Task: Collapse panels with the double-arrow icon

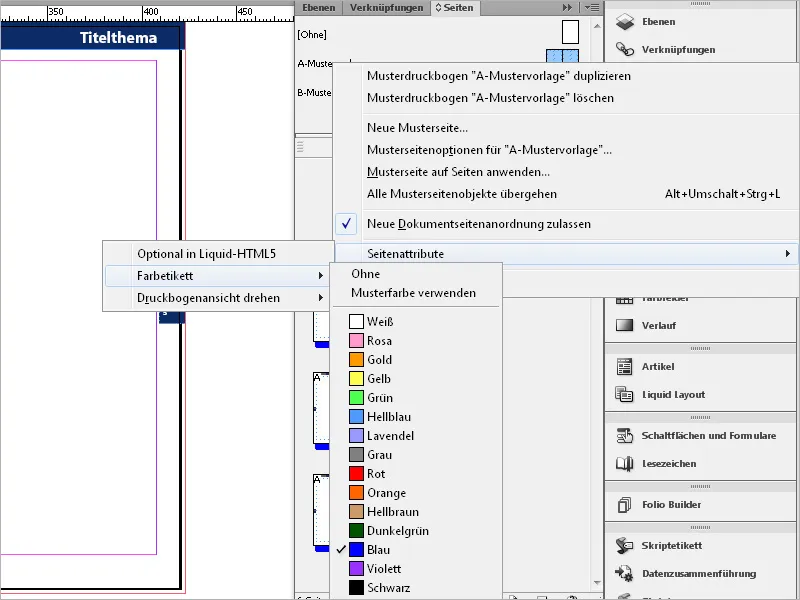Action: tap(567, 8)
